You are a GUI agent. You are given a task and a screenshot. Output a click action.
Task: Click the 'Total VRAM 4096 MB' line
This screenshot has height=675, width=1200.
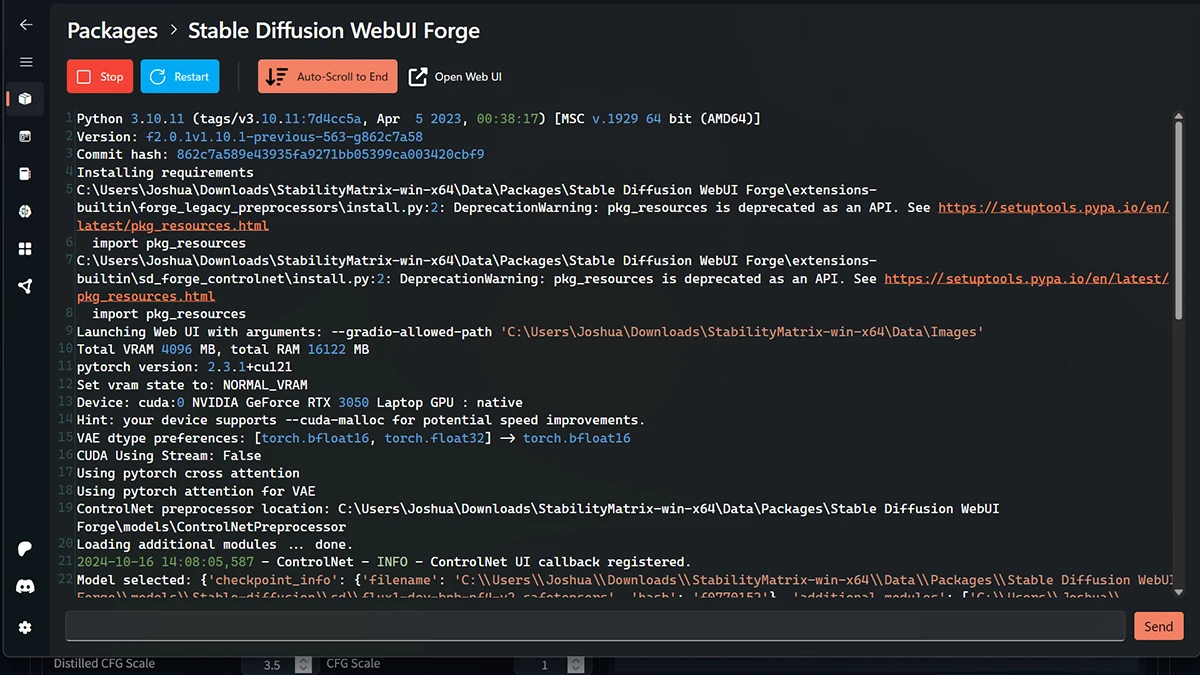[x=223, y=350]
